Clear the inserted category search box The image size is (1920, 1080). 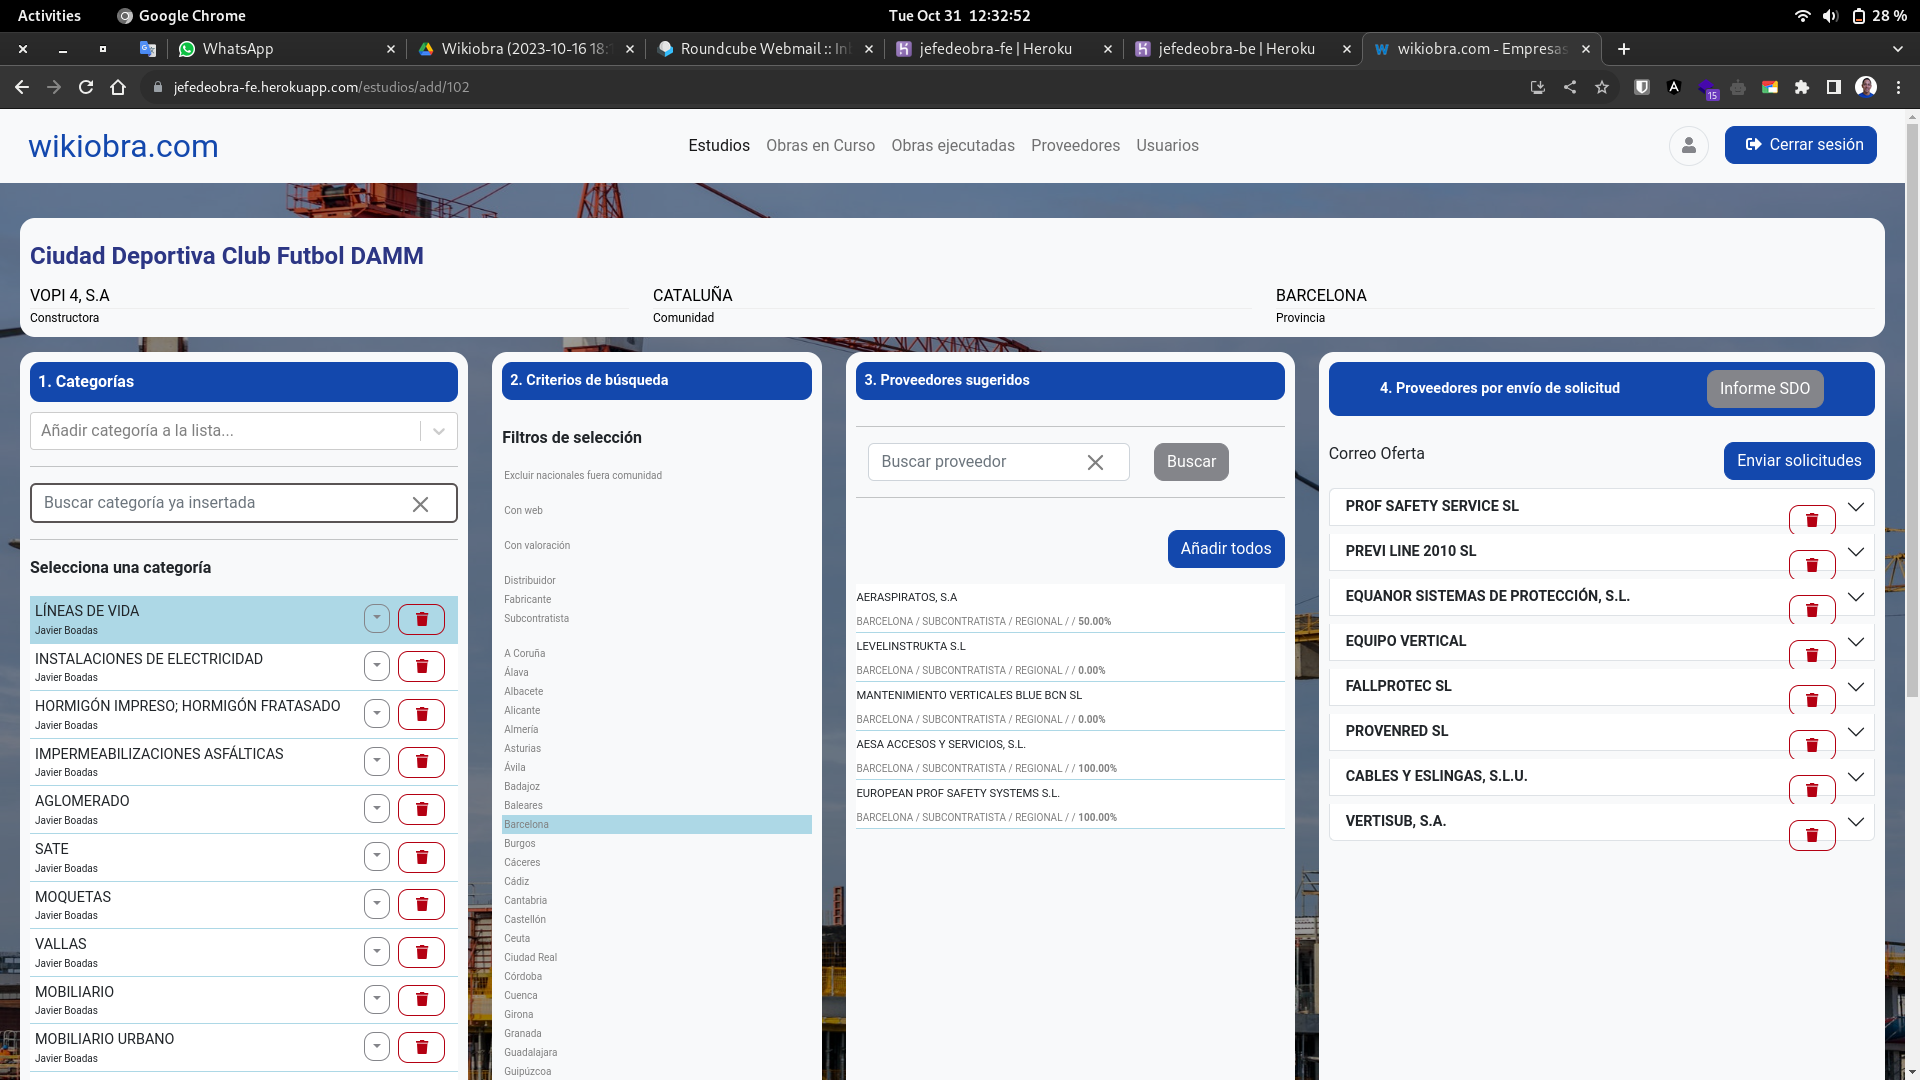[420, 504]
